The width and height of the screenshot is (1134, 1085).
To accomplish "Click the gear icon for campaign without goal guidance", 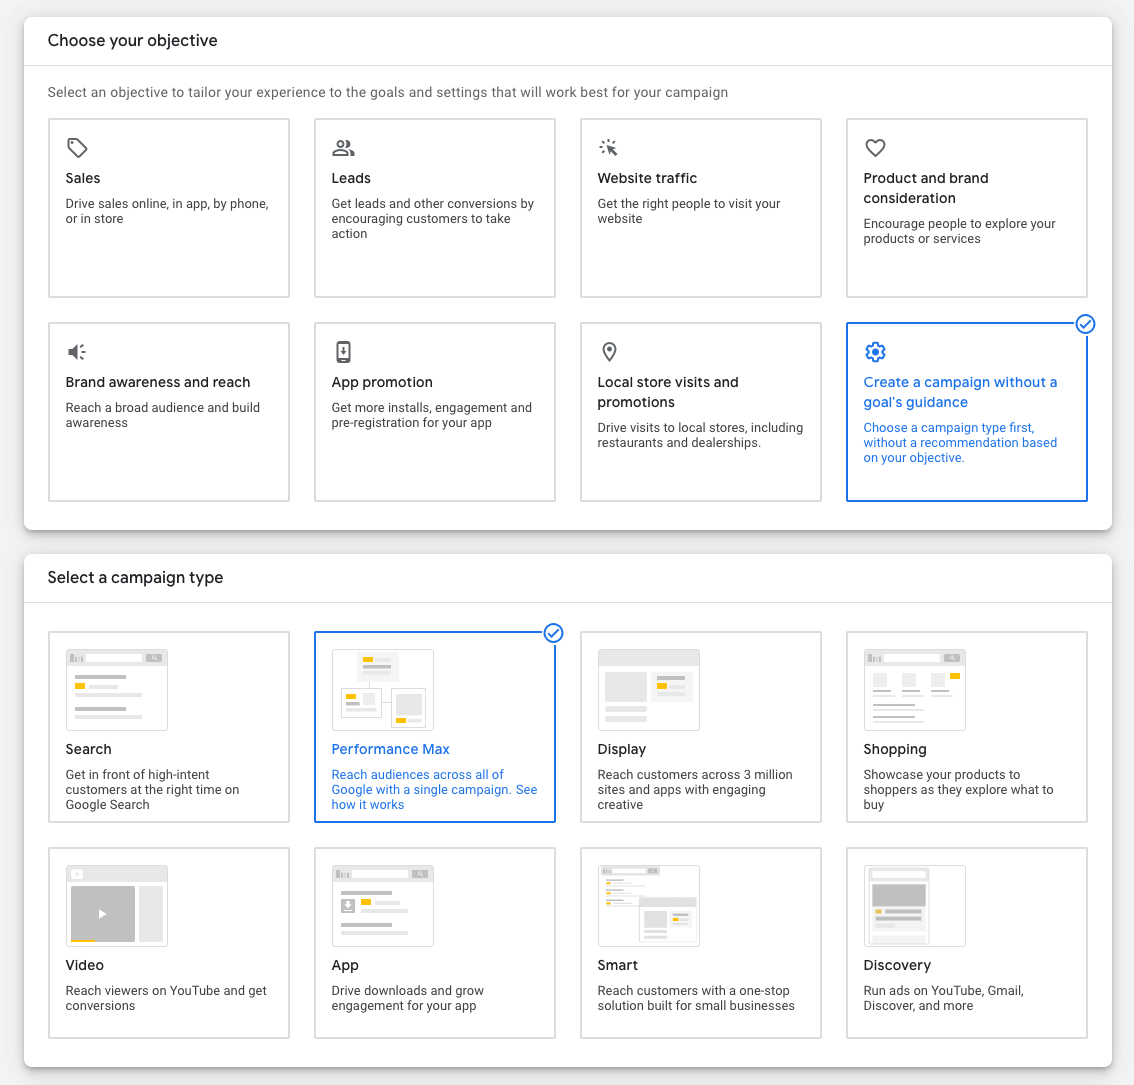I will (x=875, y=351).
